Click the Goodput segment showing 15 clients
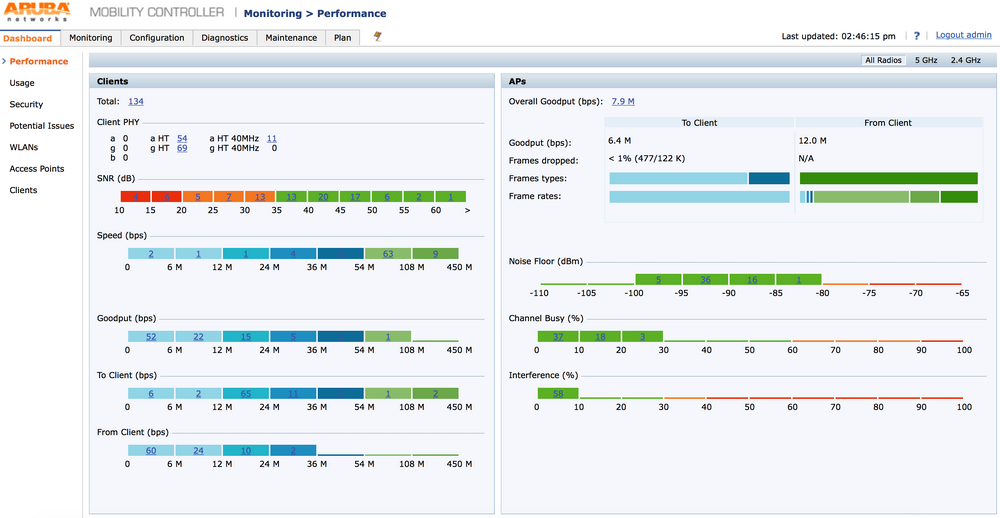The image size is (1000, 518). coord(246,336)
